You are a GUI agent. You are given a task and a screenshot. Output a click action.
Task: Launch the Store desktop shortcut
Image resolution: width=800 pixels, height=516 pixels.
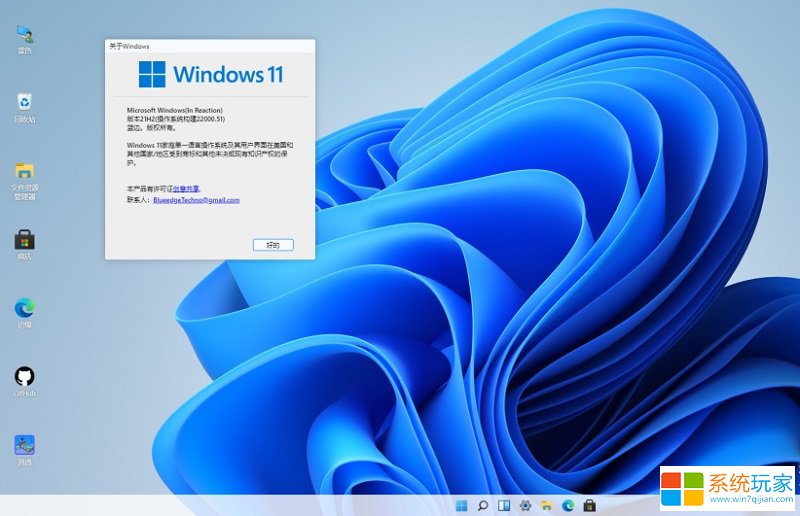tap(24, 245)
